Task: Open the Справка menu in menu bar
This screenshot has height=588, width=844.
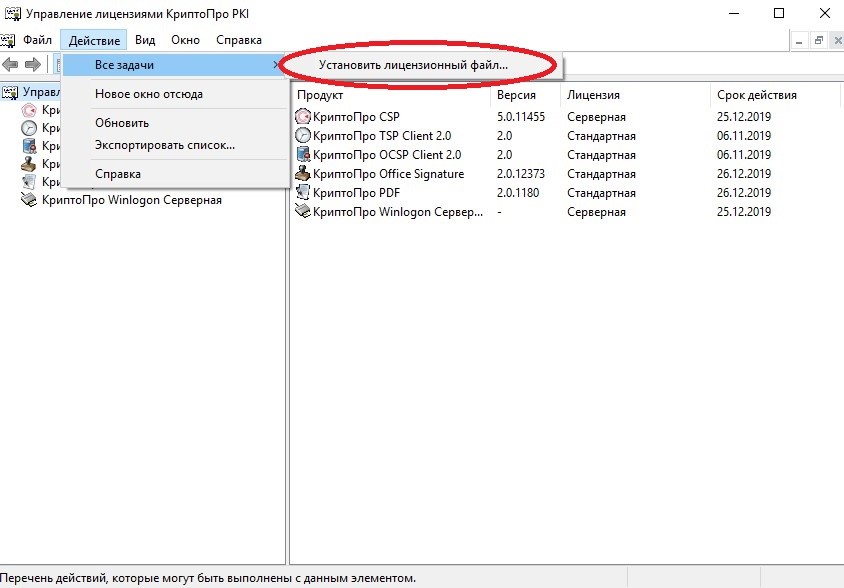Action: [x=238, y=40]
